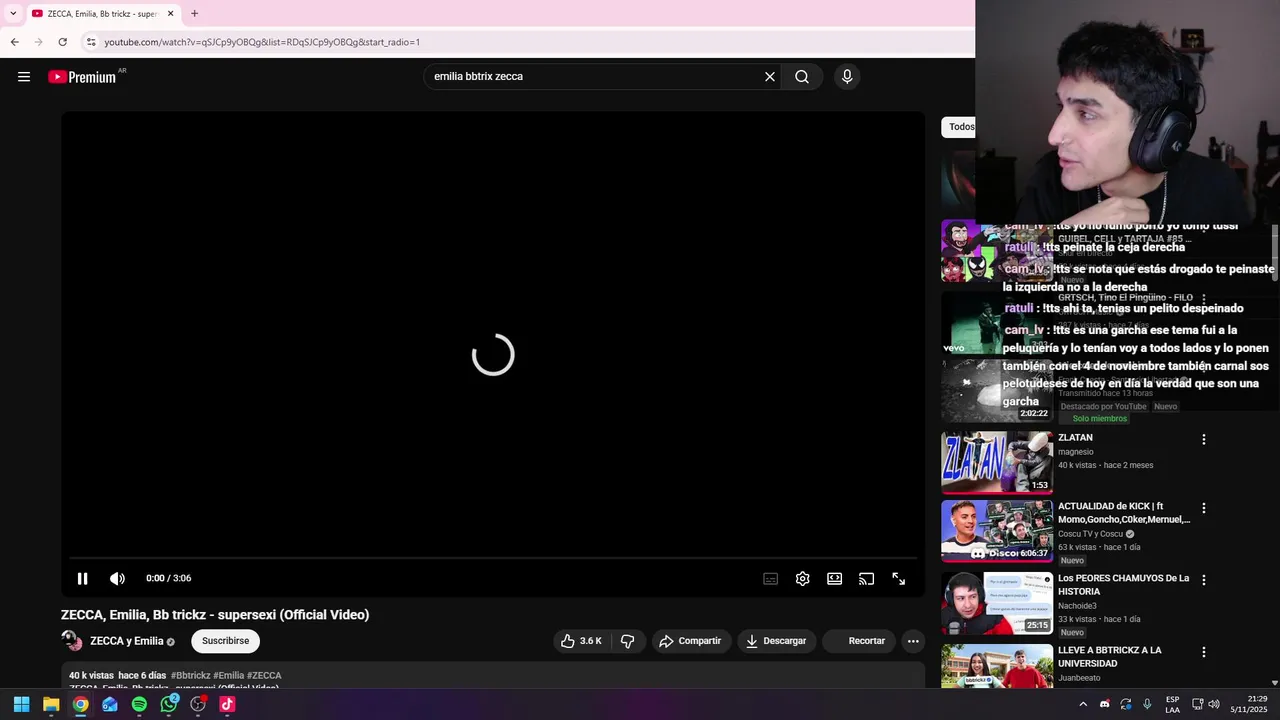1280x720 pixels.
Task: Open TikTok from the taskbar
Action: tap(227, 704)
